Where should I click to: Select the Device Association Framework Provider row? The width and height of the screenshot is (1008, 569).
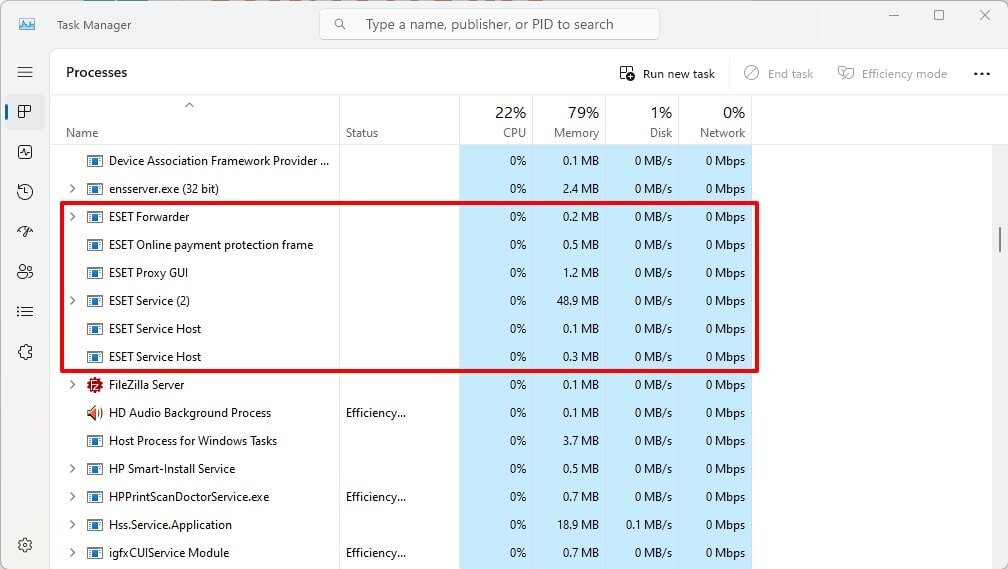[x=400, y=161]
